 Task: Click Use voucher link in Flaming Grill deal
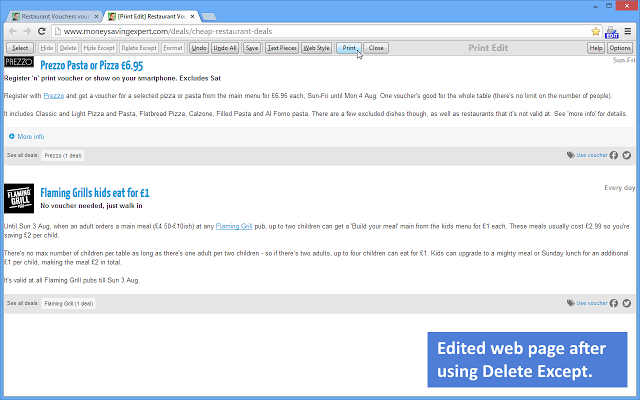coord(592,303)
